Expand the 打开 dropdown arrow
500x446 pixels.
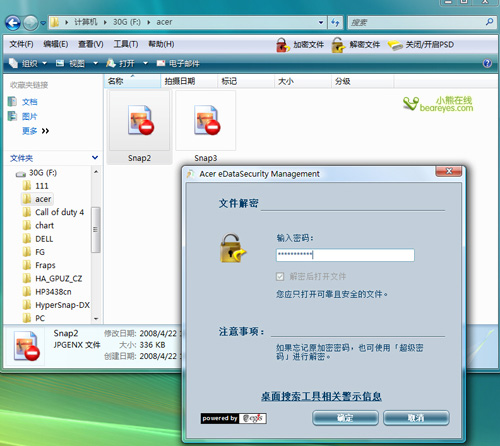[145, 63]
